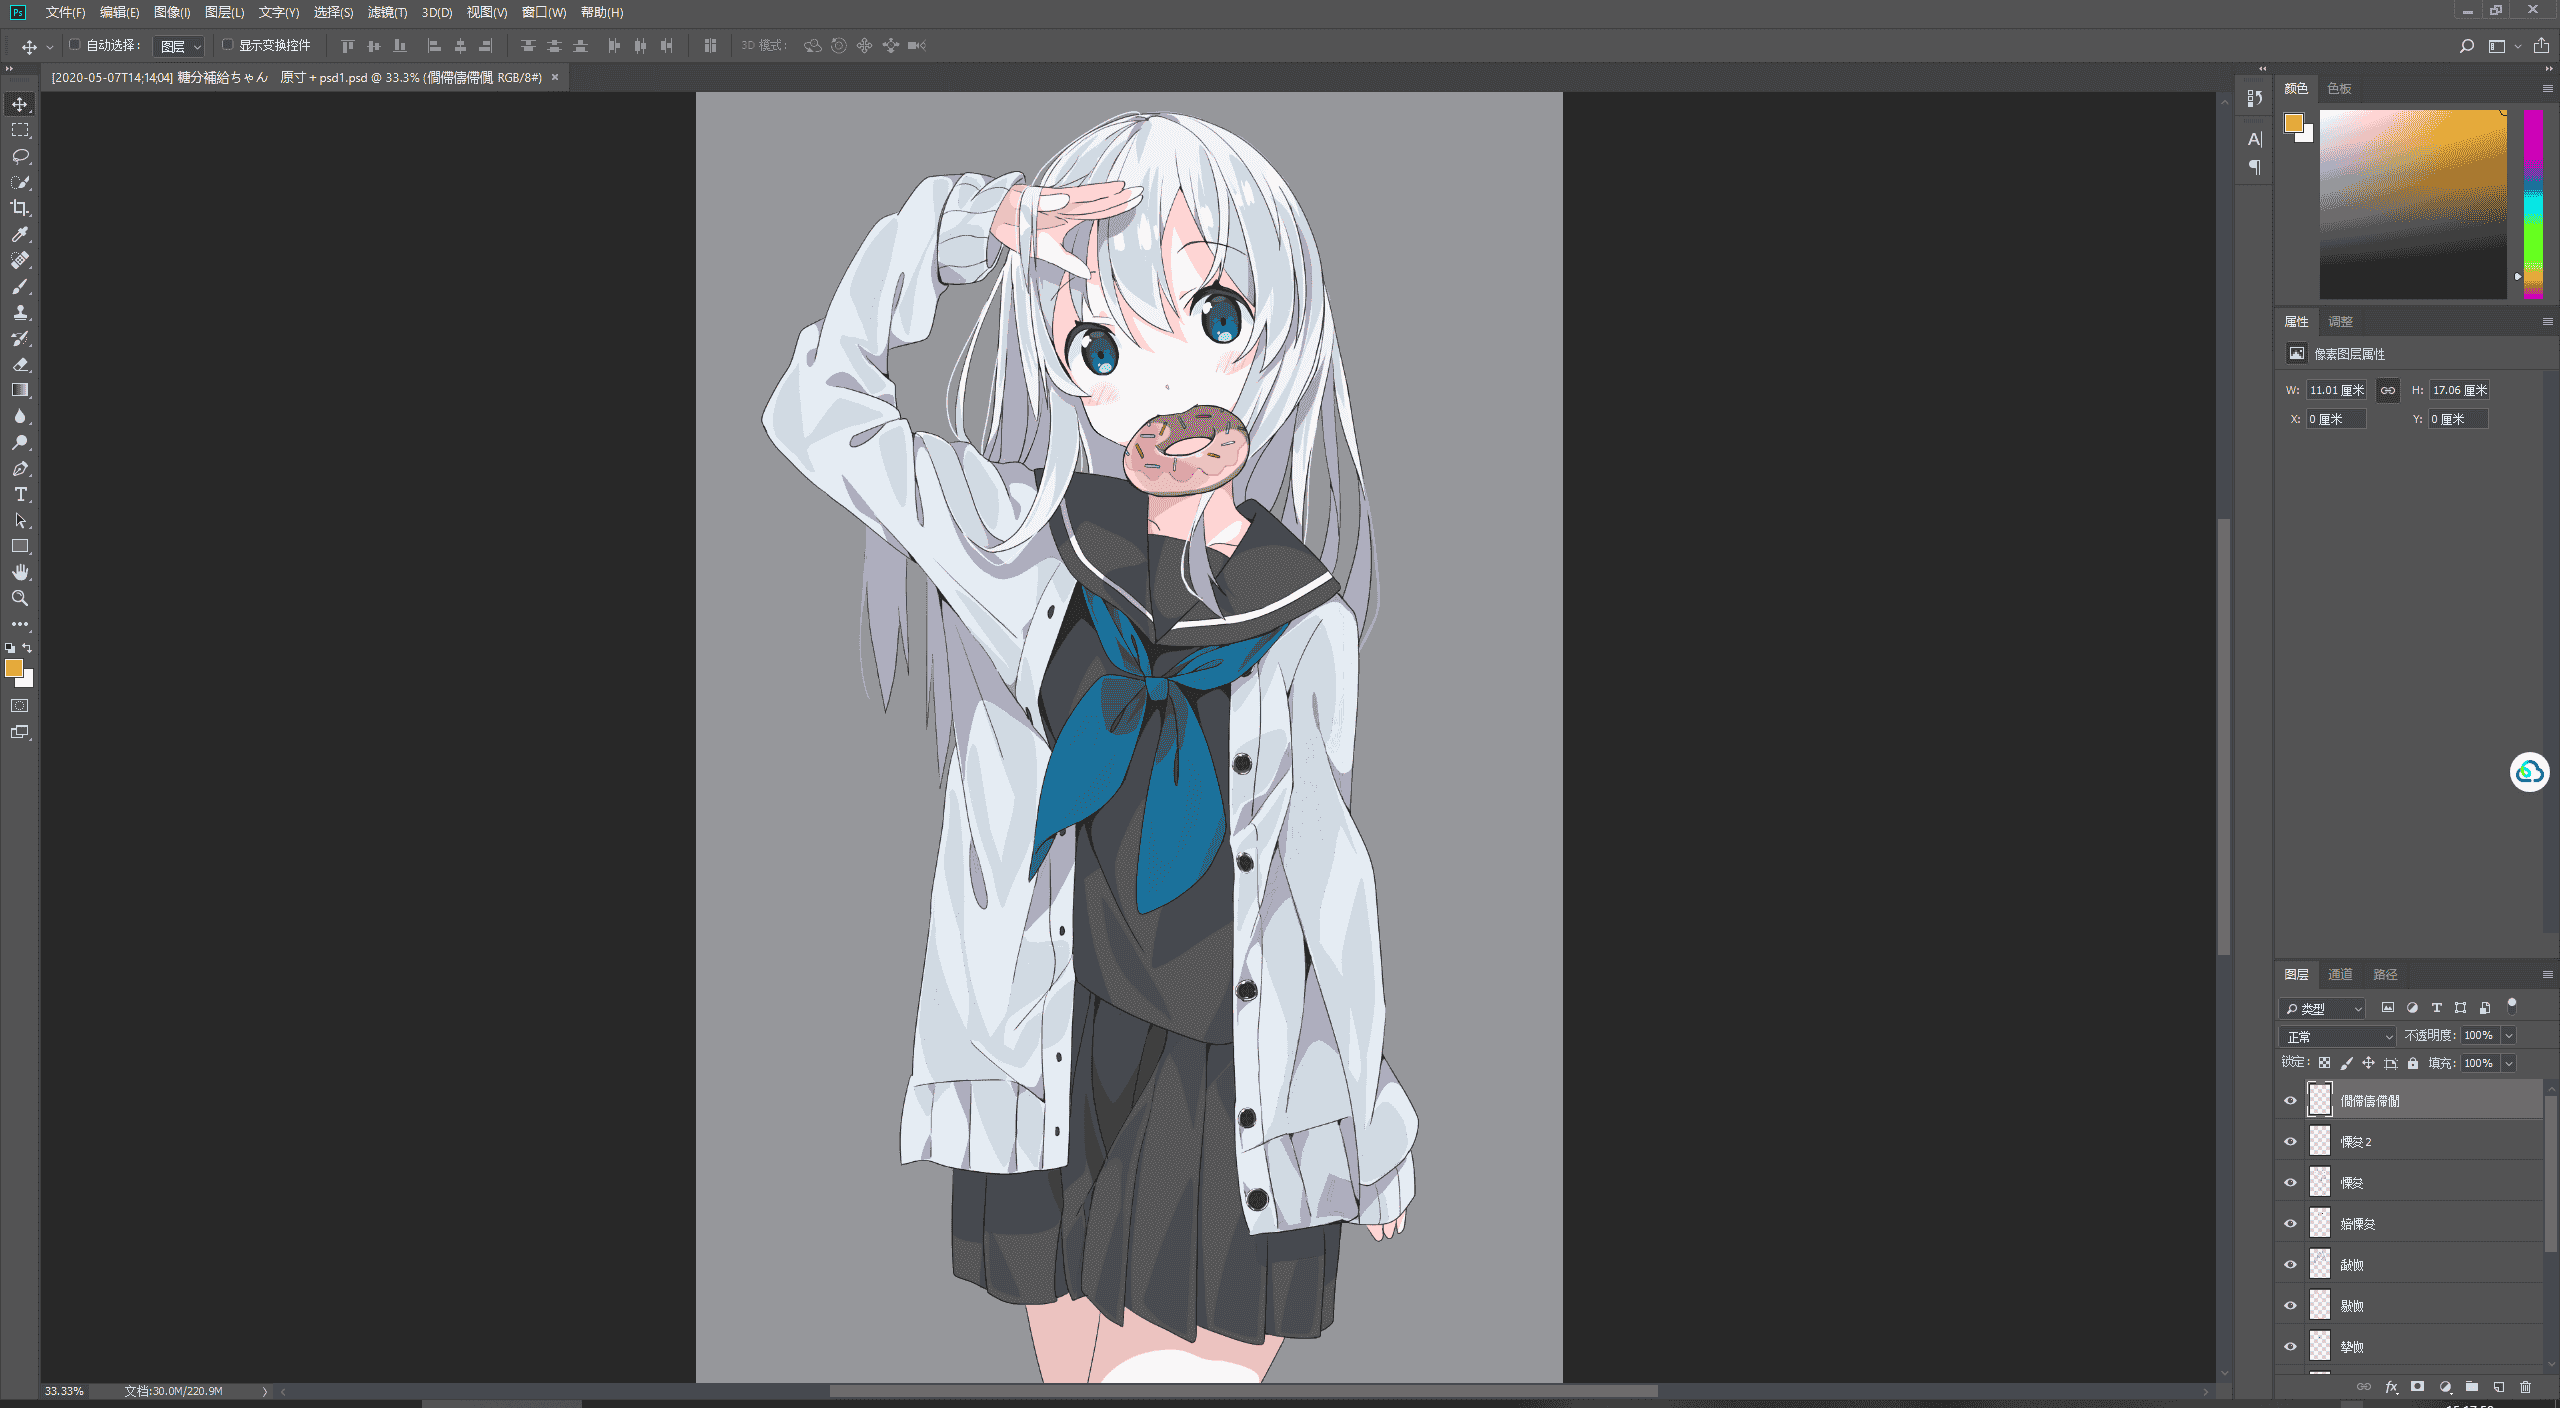Image resolution: width=2560 pixels, height=1408 pixels.
Task: Open the Layers panel flyout menu
Action: click(2547, 974)
